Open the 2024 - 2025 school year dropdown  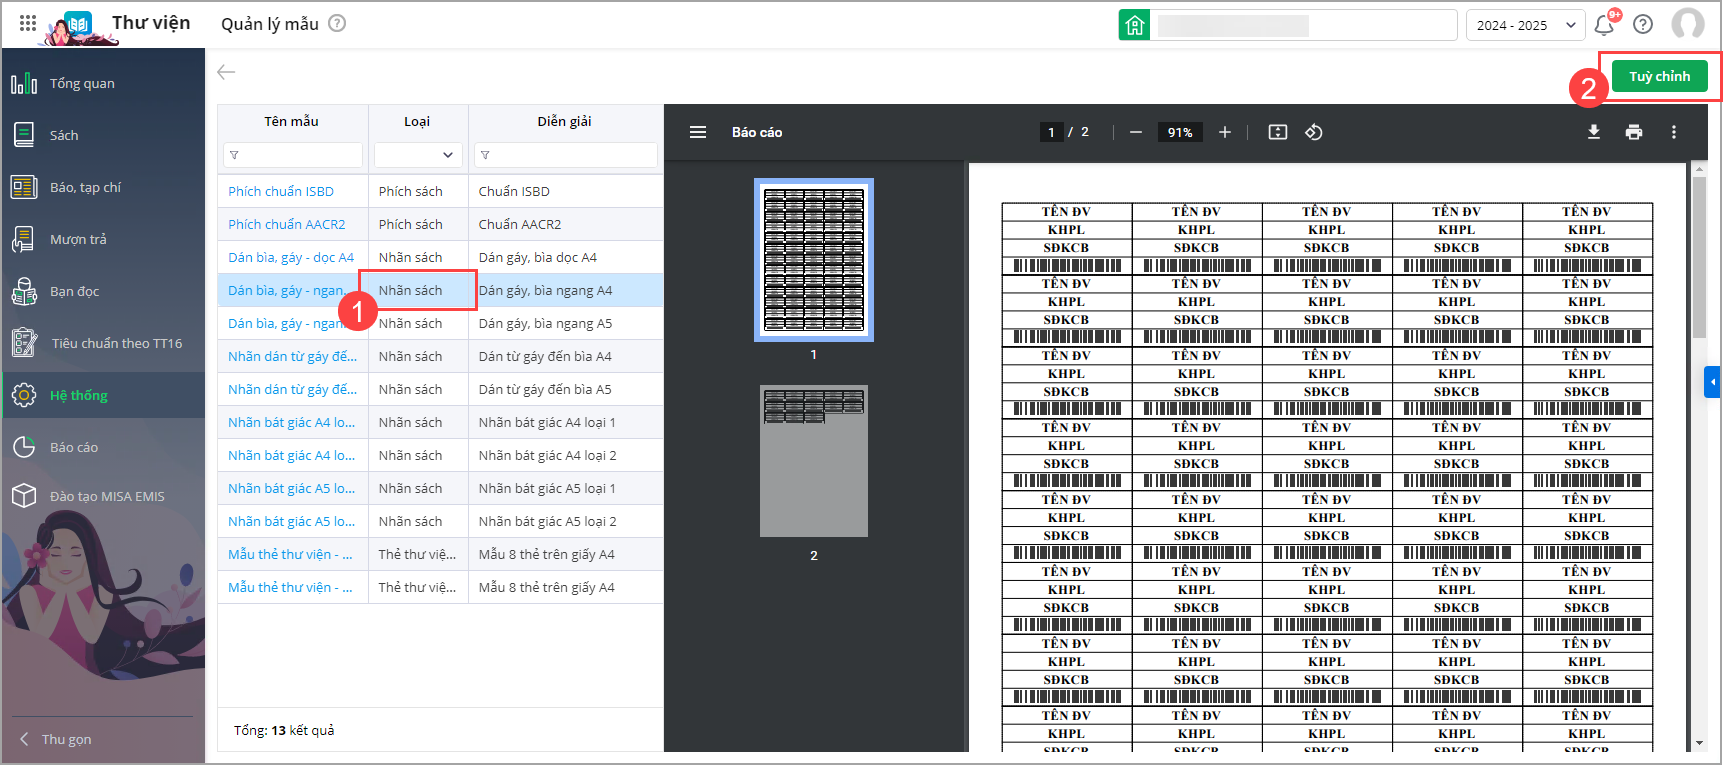[x=1525, y=25]
